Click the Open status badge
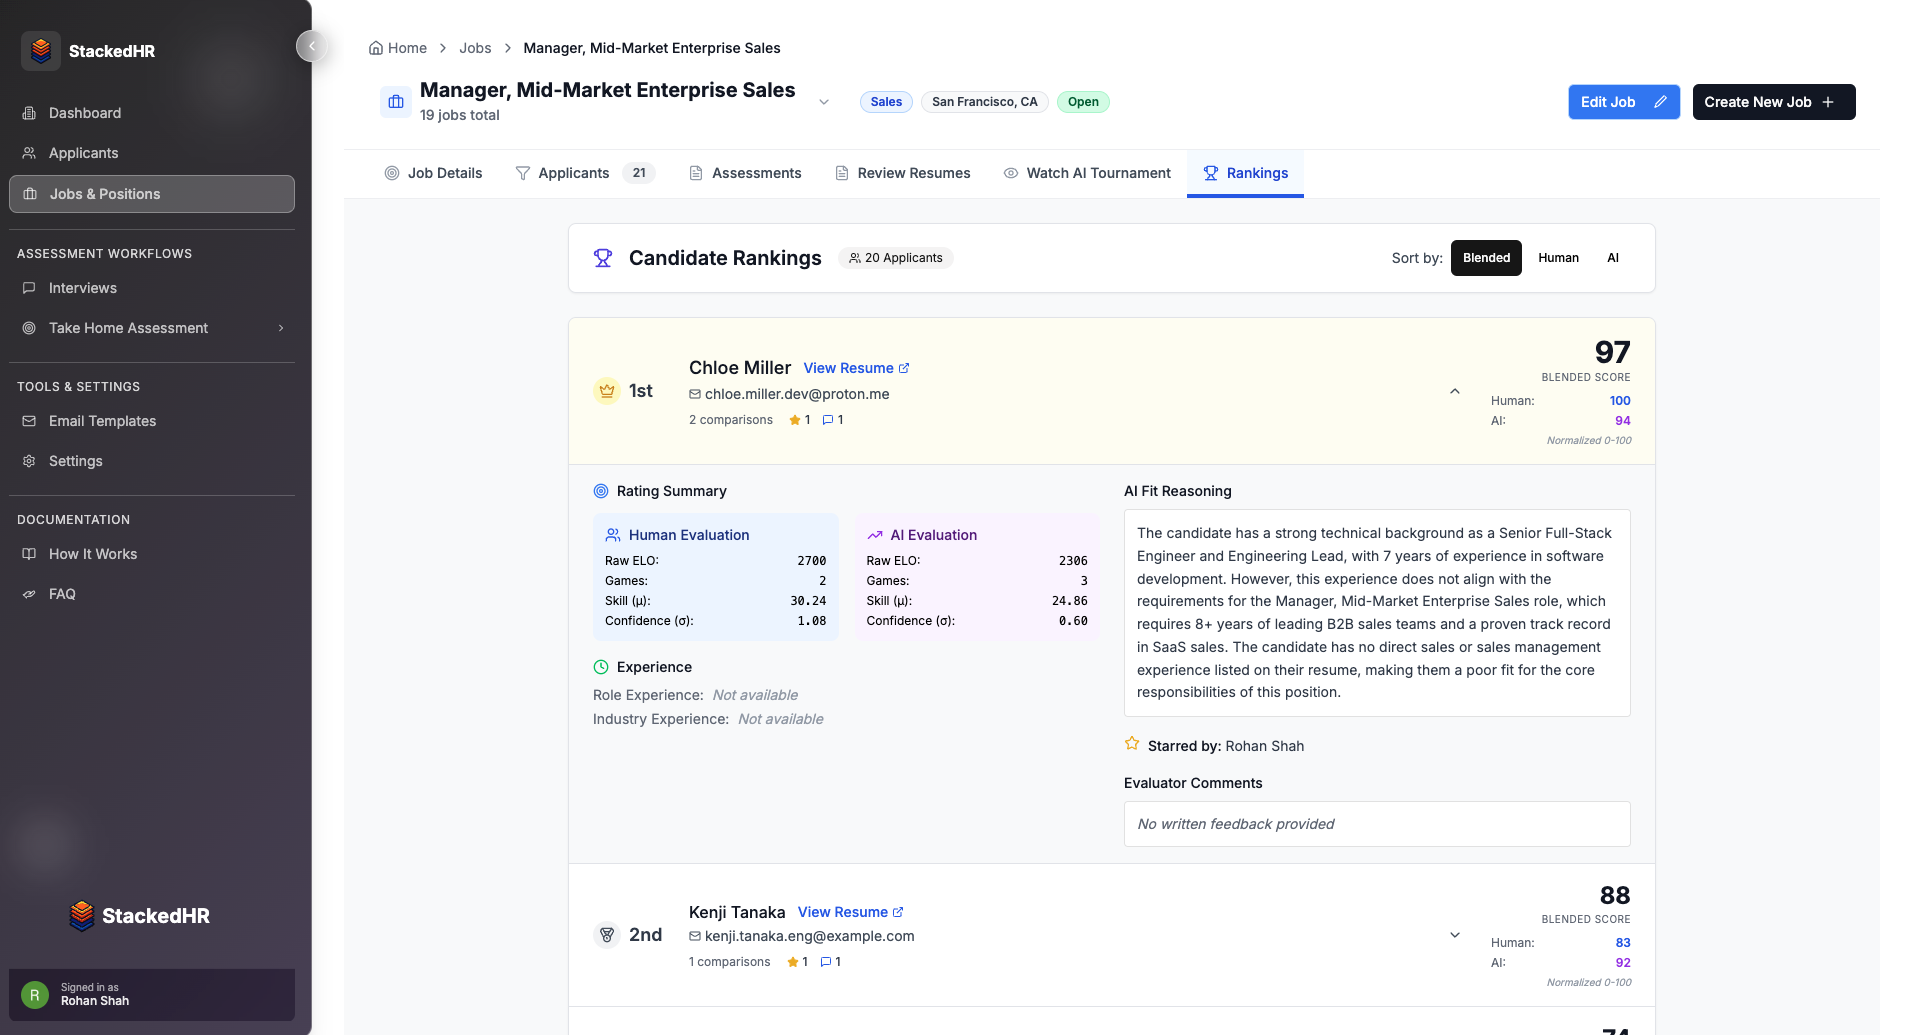Viewport: 1905px width, 1035px height. click(x=1082, y=102)
